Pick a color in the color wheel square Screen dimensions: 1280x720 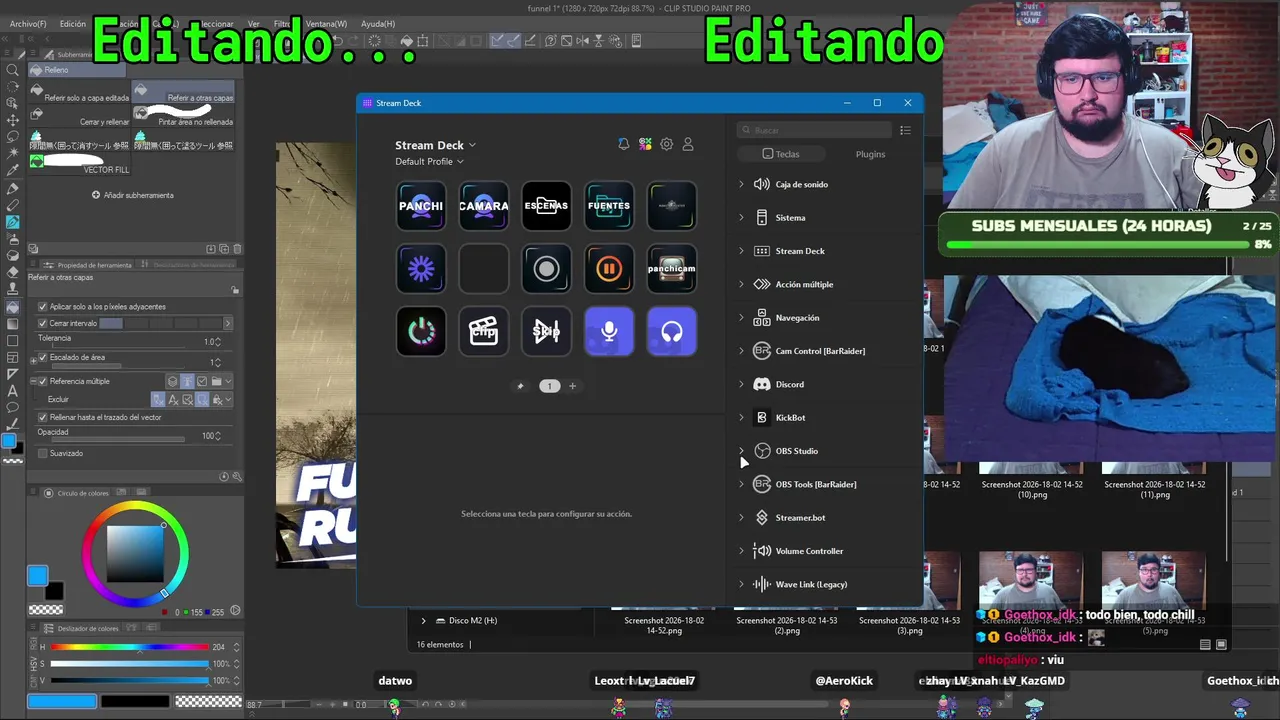[135, 552]
